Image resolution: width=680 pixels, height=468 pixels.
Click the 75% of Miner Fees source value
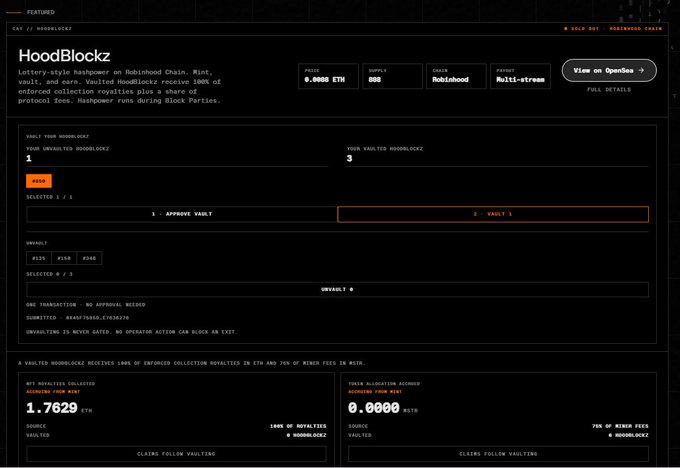(620, 426)
